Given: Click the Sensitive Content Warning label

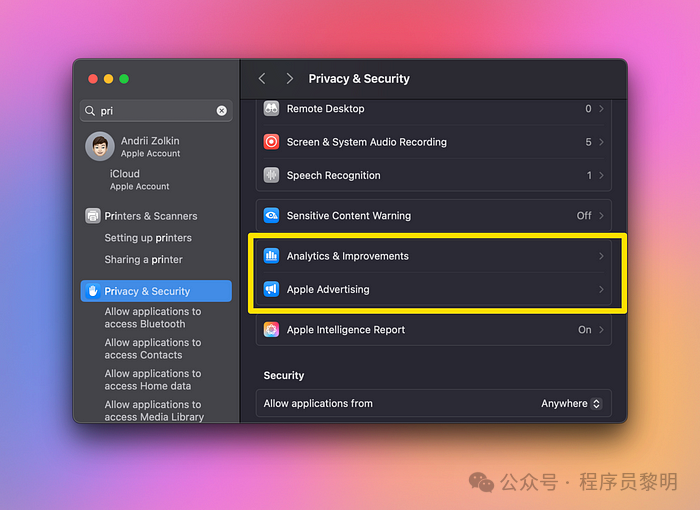Looking at the screenshot, I should click(349, 216).
